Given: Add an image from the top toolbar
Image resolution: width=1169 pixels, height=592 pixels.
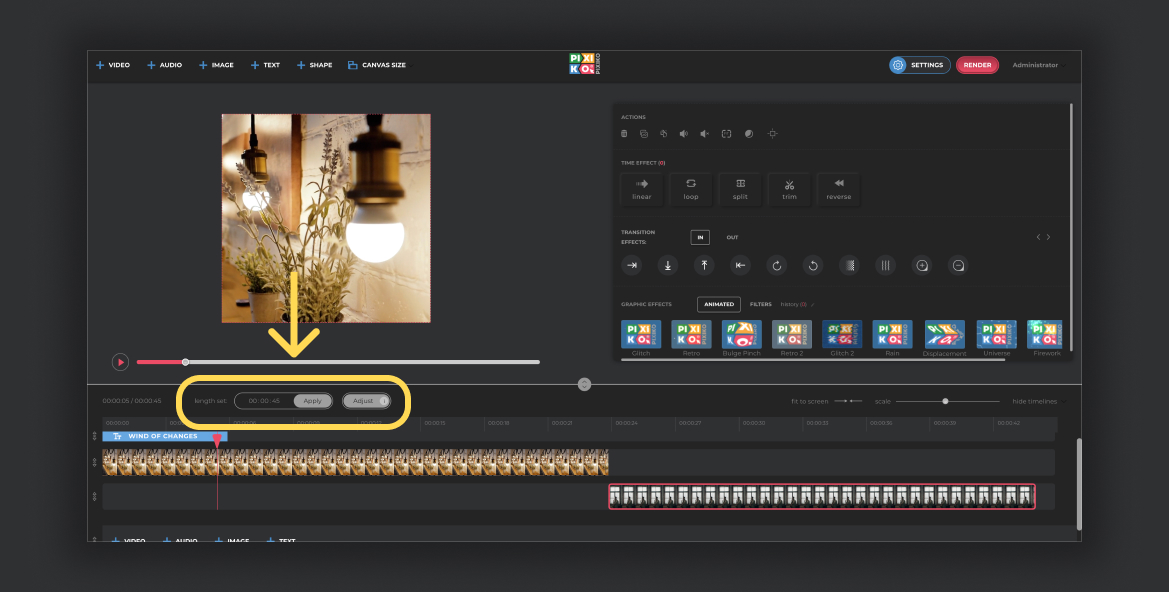Looking at the screenshot, I should tap(216, 66).
